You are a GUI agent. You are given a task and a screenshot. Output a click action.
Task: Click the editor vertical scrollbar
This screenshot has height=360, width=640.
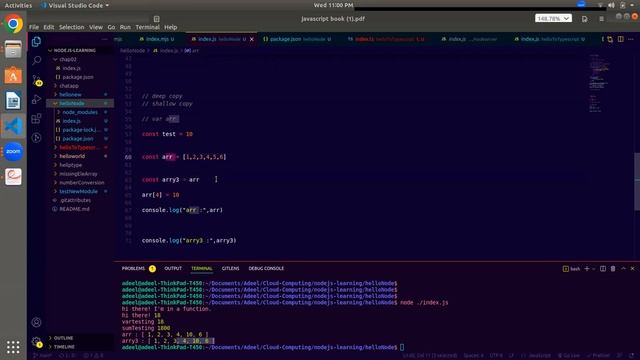(637, 182)
